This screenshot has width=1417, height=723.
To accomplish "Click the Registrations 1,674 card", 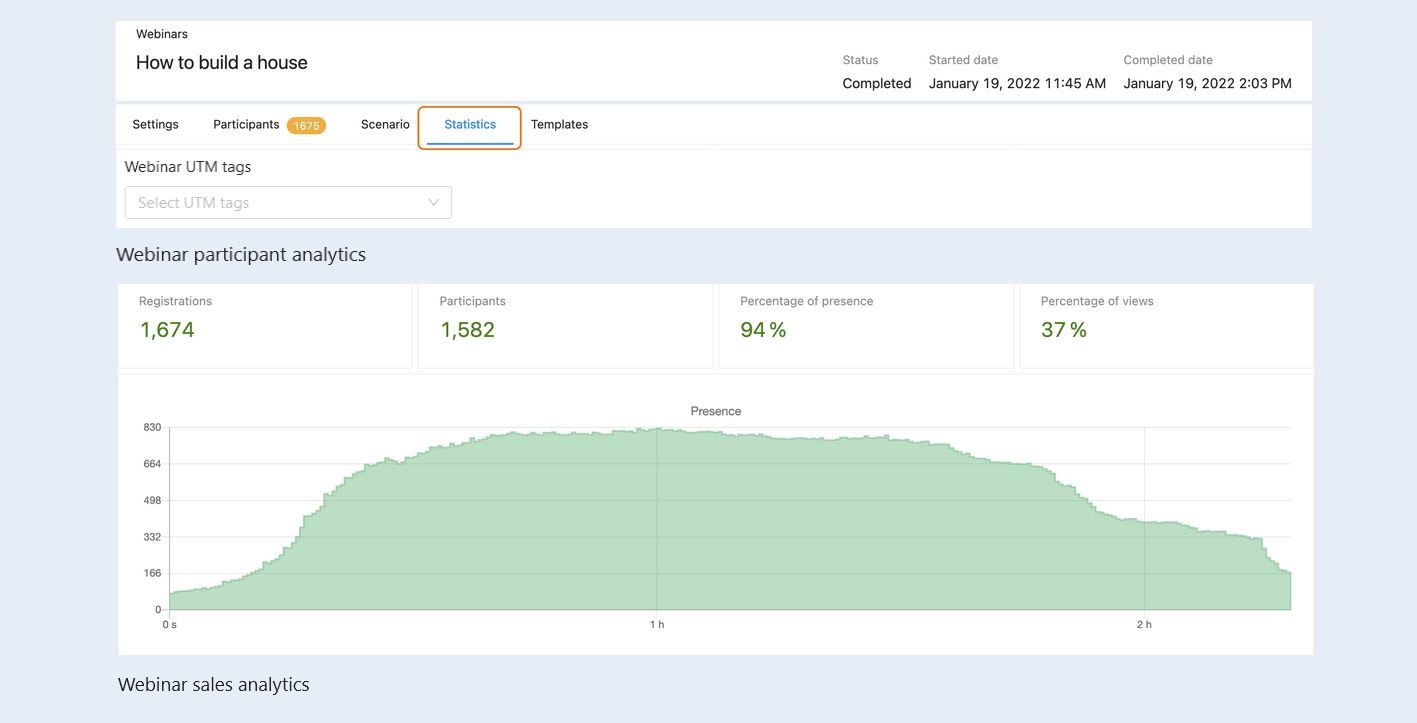I will [265, 326].
